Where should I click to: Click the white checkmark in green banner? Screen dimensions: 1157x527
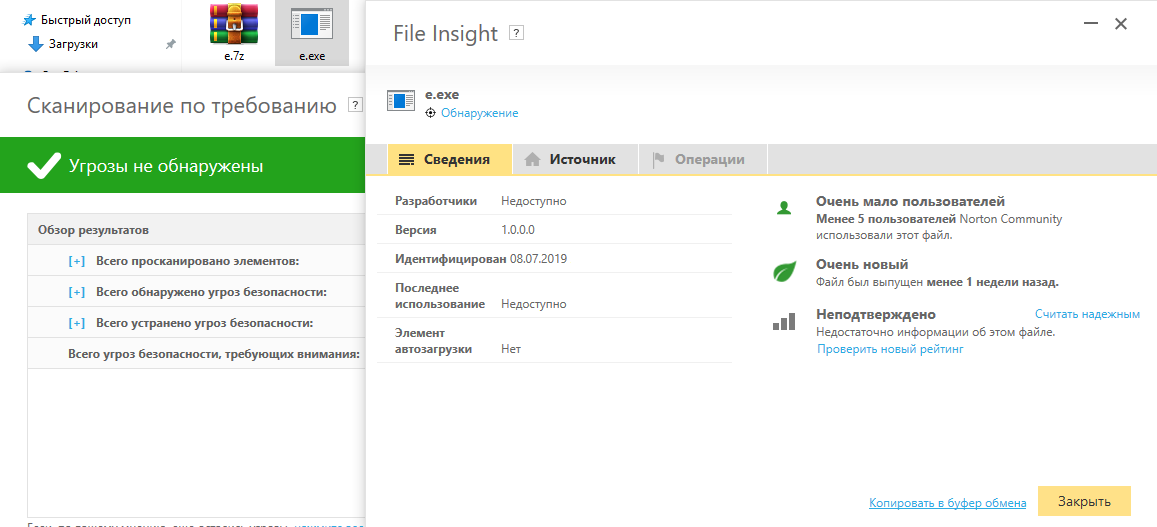click(x=44, y=166)
